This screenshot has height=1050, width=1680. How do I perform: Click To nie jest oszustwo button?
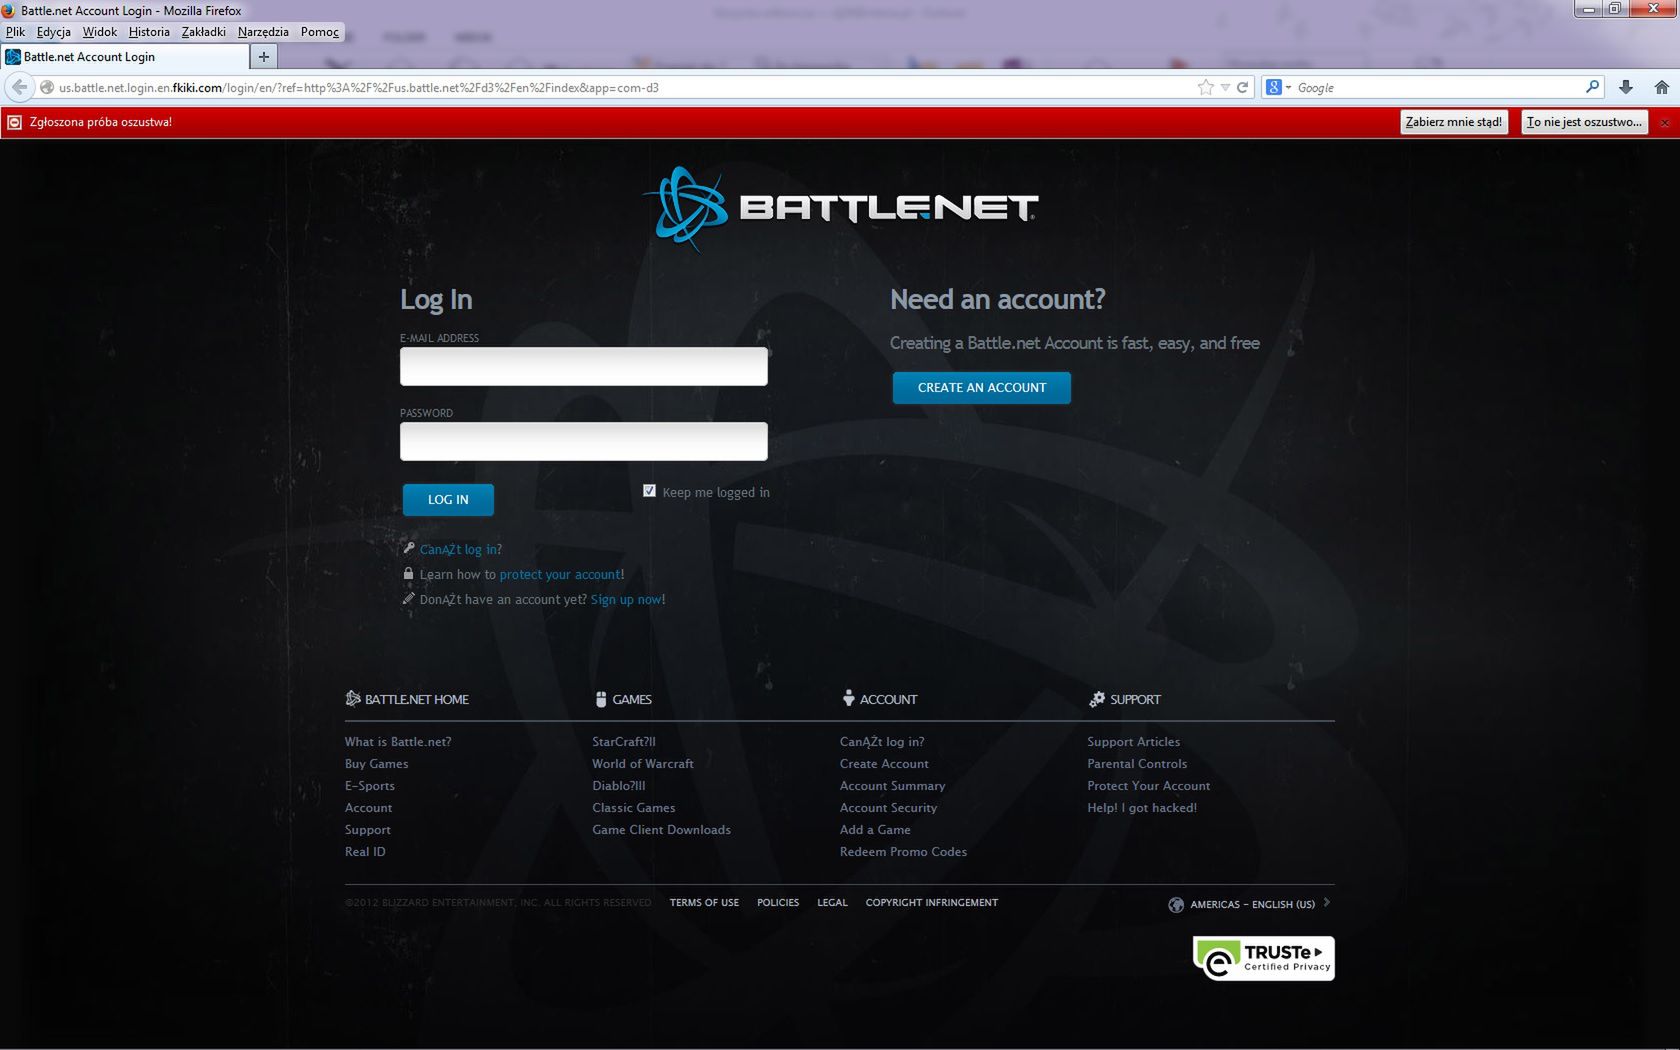[1584, 122]
